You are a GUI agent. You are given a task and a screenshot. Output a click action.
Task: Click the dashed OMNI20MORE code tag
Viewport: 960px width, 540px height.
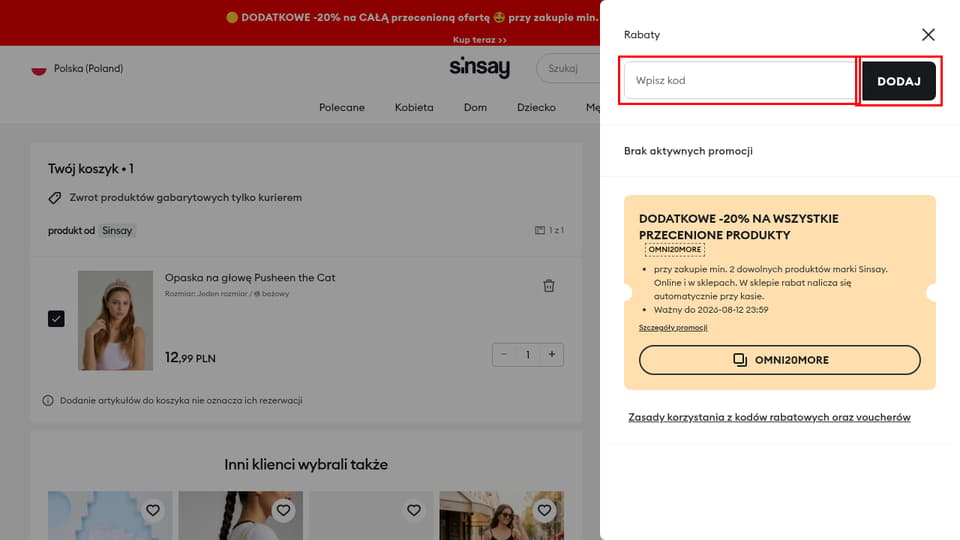coord(675,250)
